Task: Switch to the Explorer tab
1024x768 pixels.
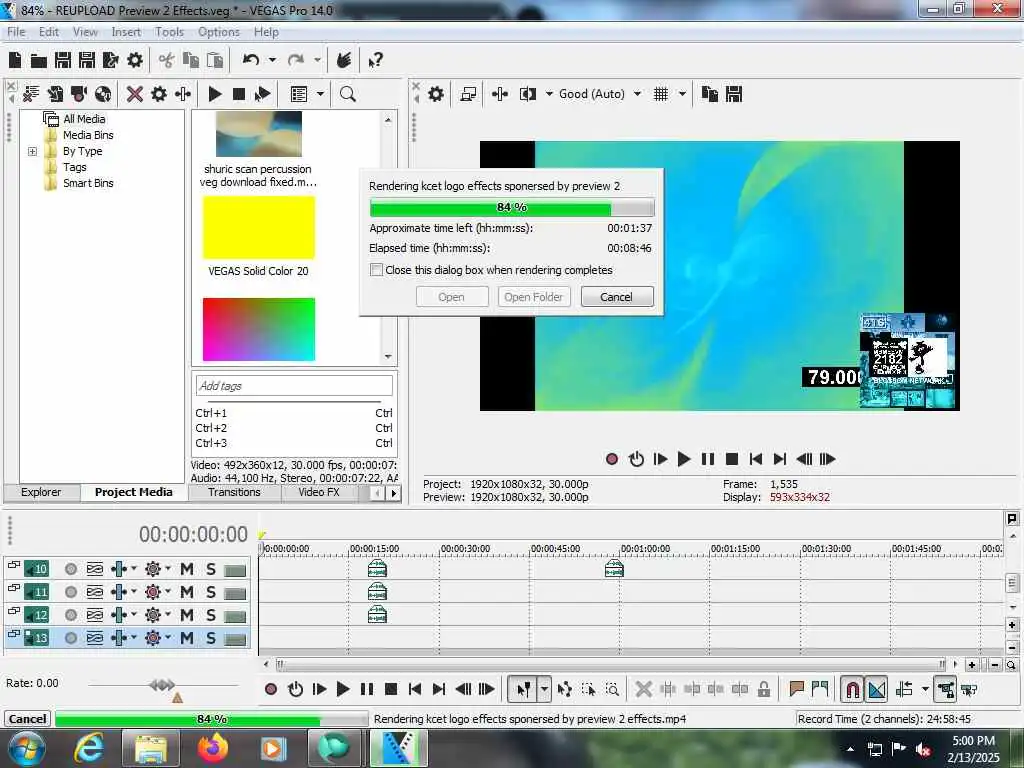Action: [x=40, y=492]
